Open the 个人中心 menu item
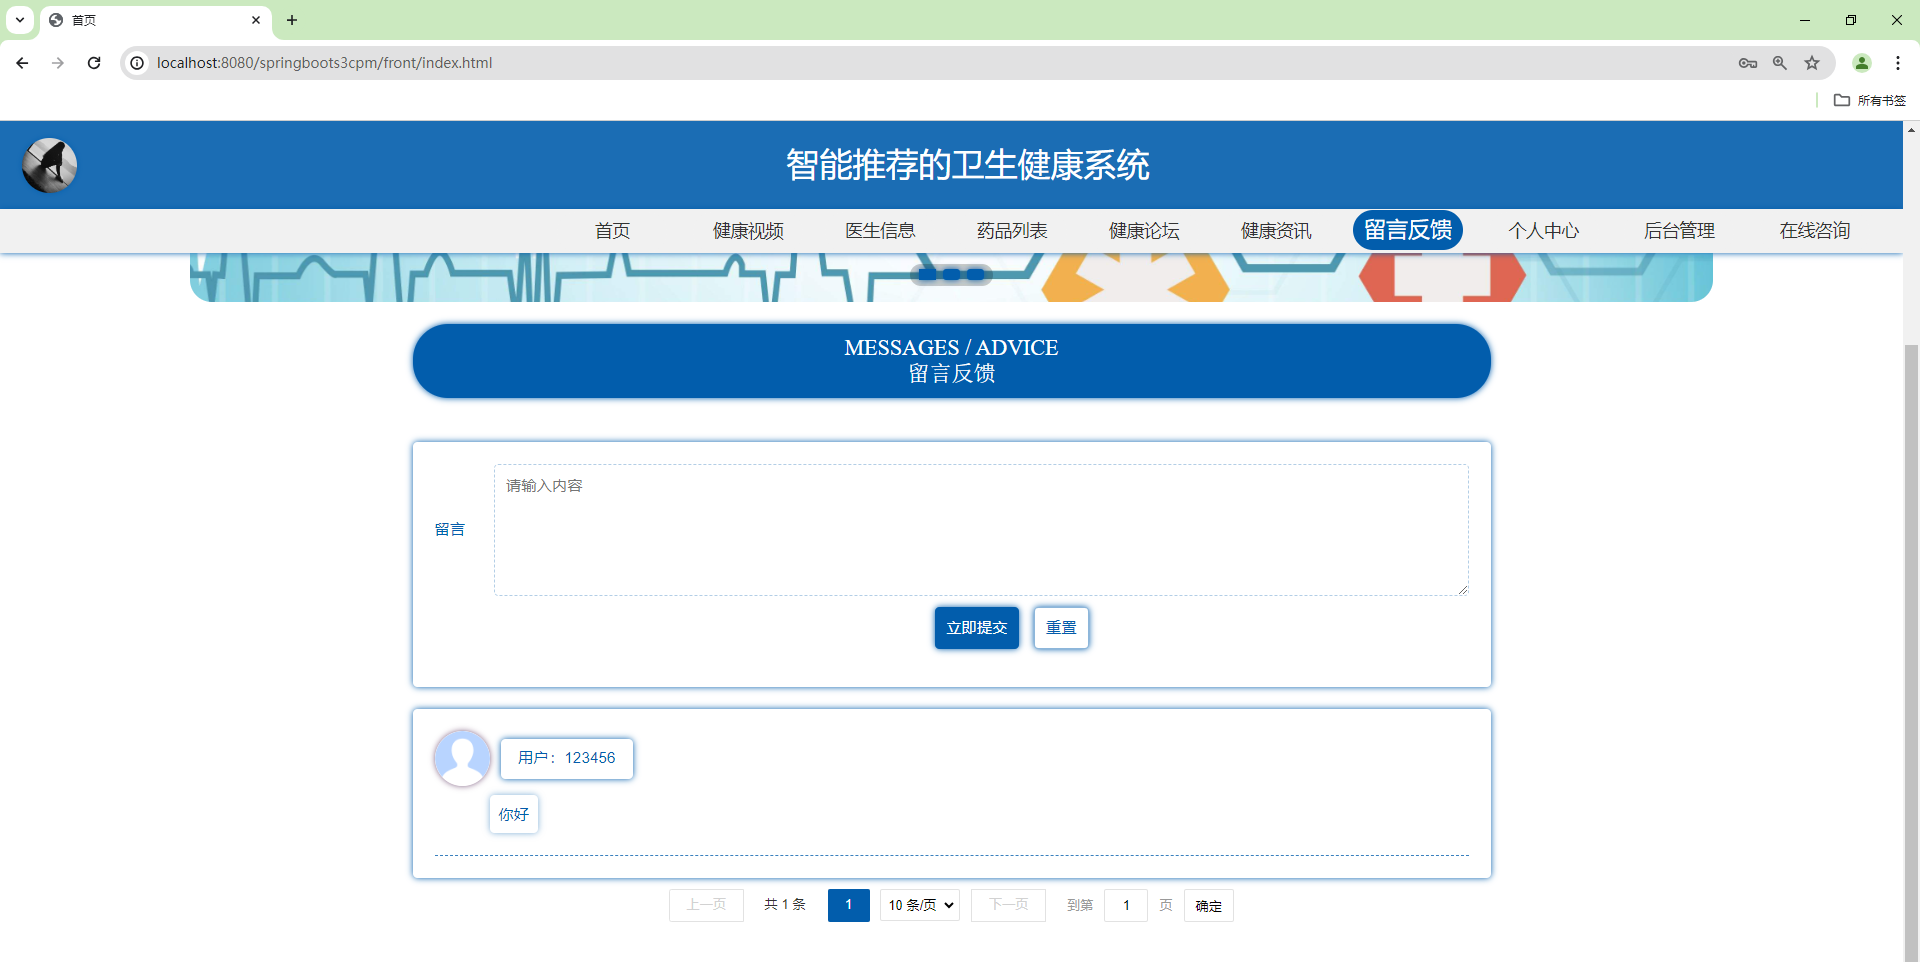 tap(1543, 230)
